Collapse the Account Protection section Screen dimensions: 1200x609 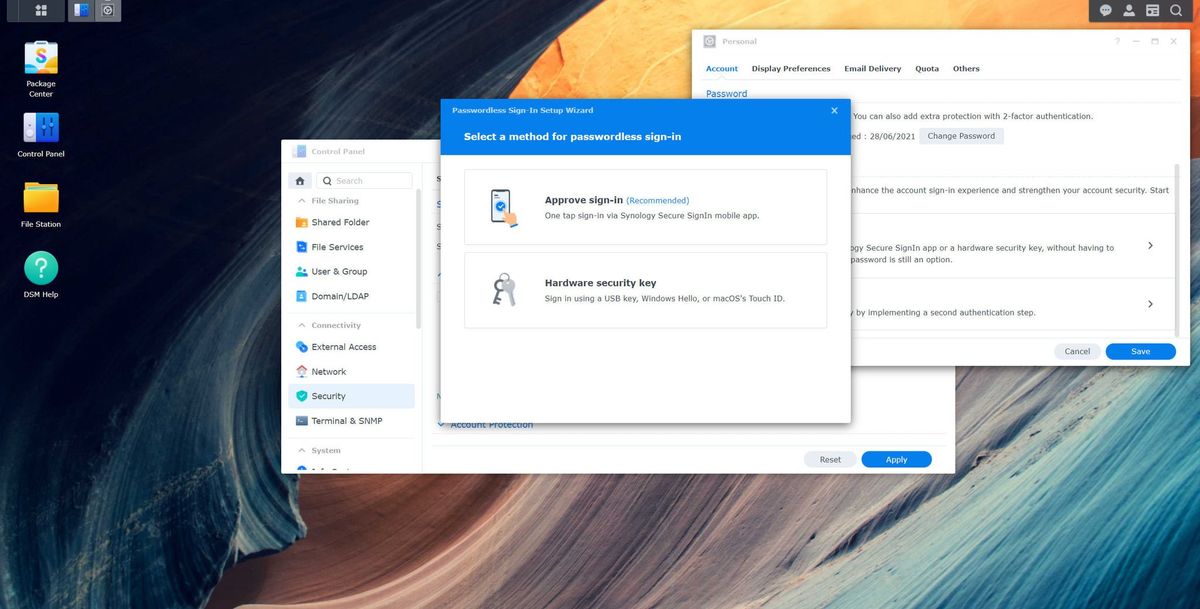coord(489,423)
